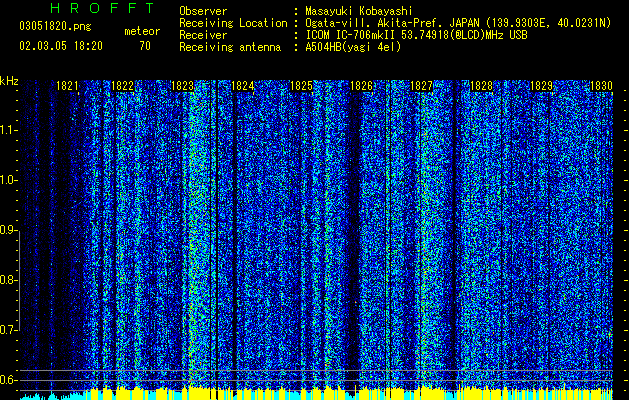Click the meteor count value 70
The image size is (629, 400).
pos(145,46)
